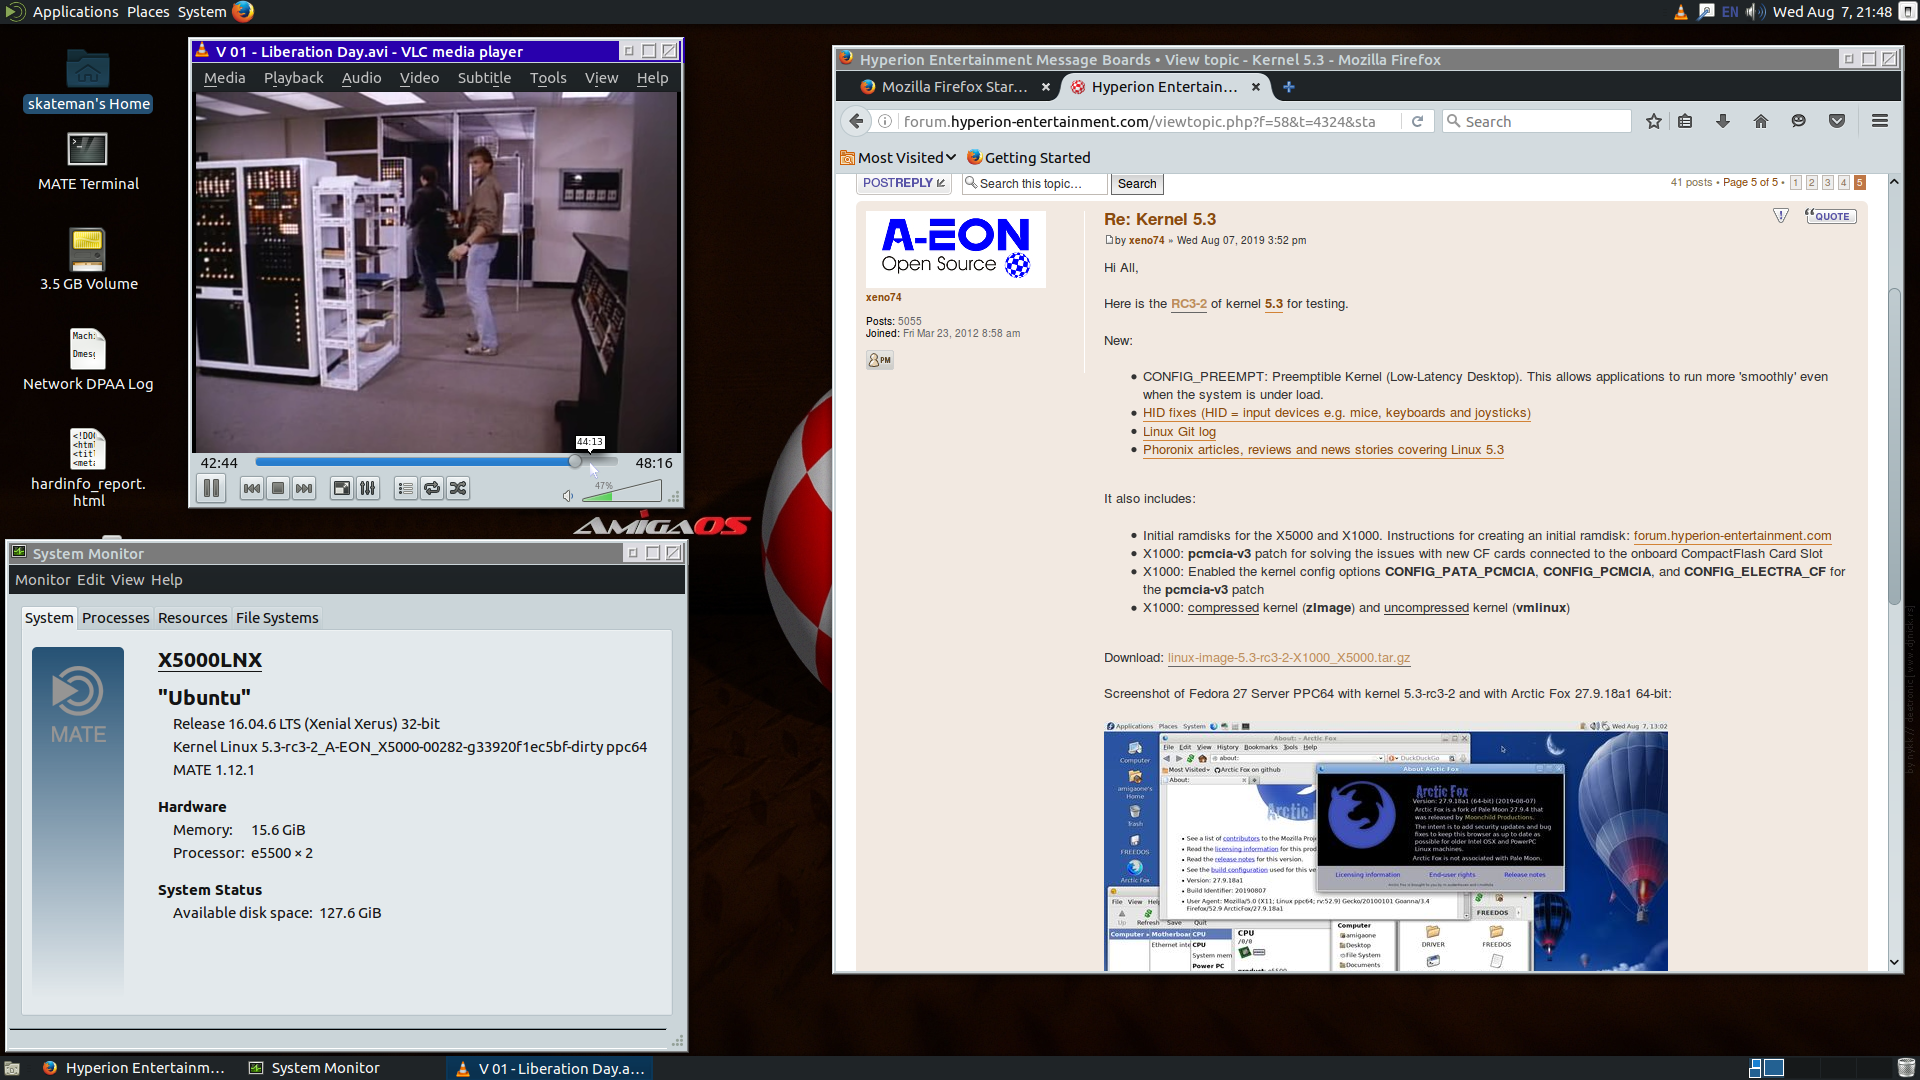Go back in Firefox
Screen dimensions: 1920x1080
(856, 121)
